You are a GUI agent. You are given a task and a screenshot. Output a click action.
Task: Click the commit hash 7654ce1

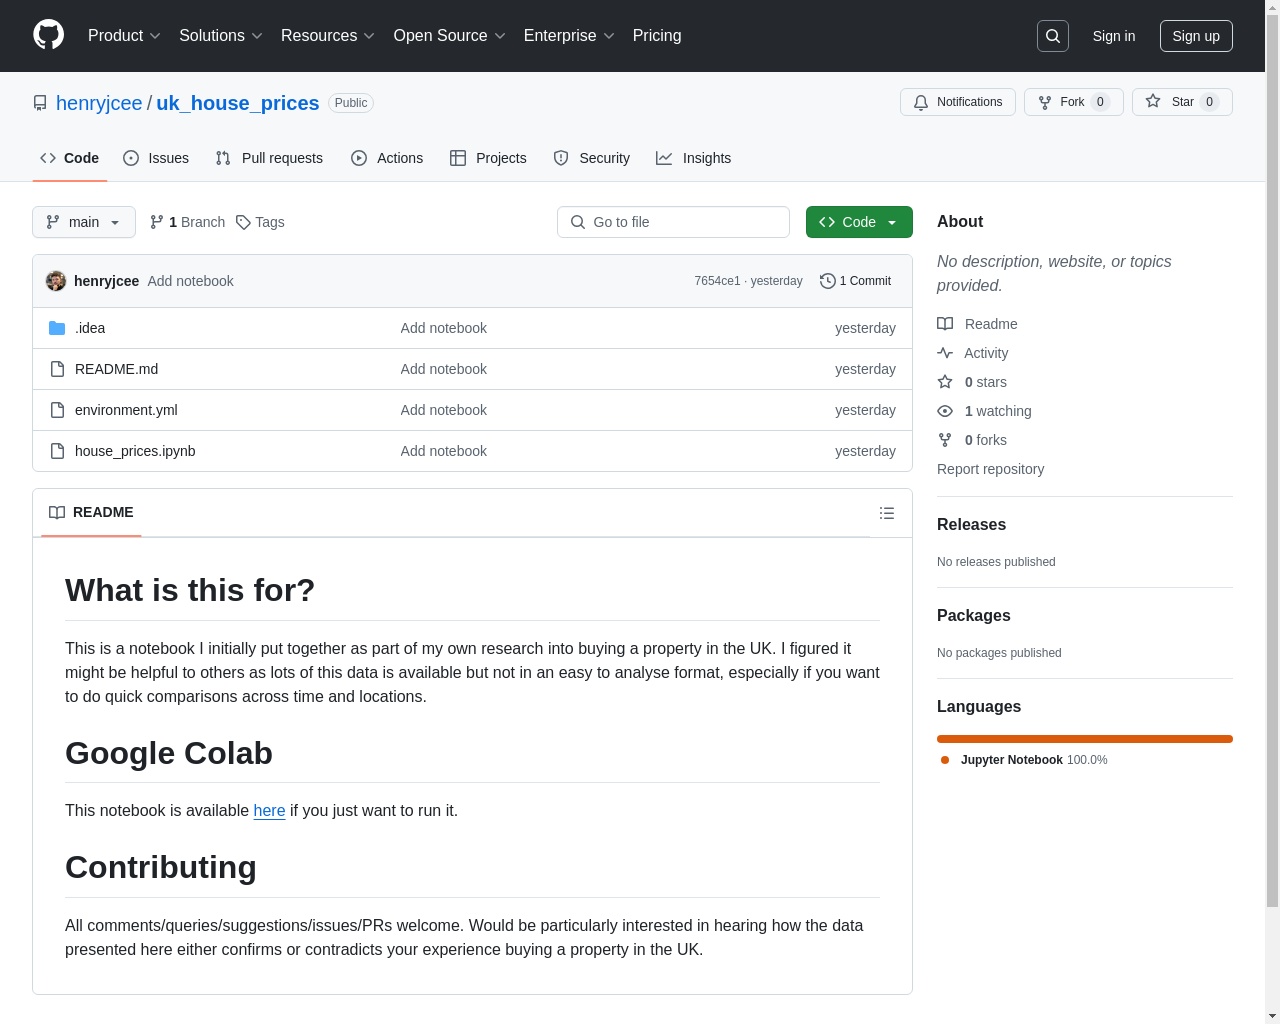717,281
